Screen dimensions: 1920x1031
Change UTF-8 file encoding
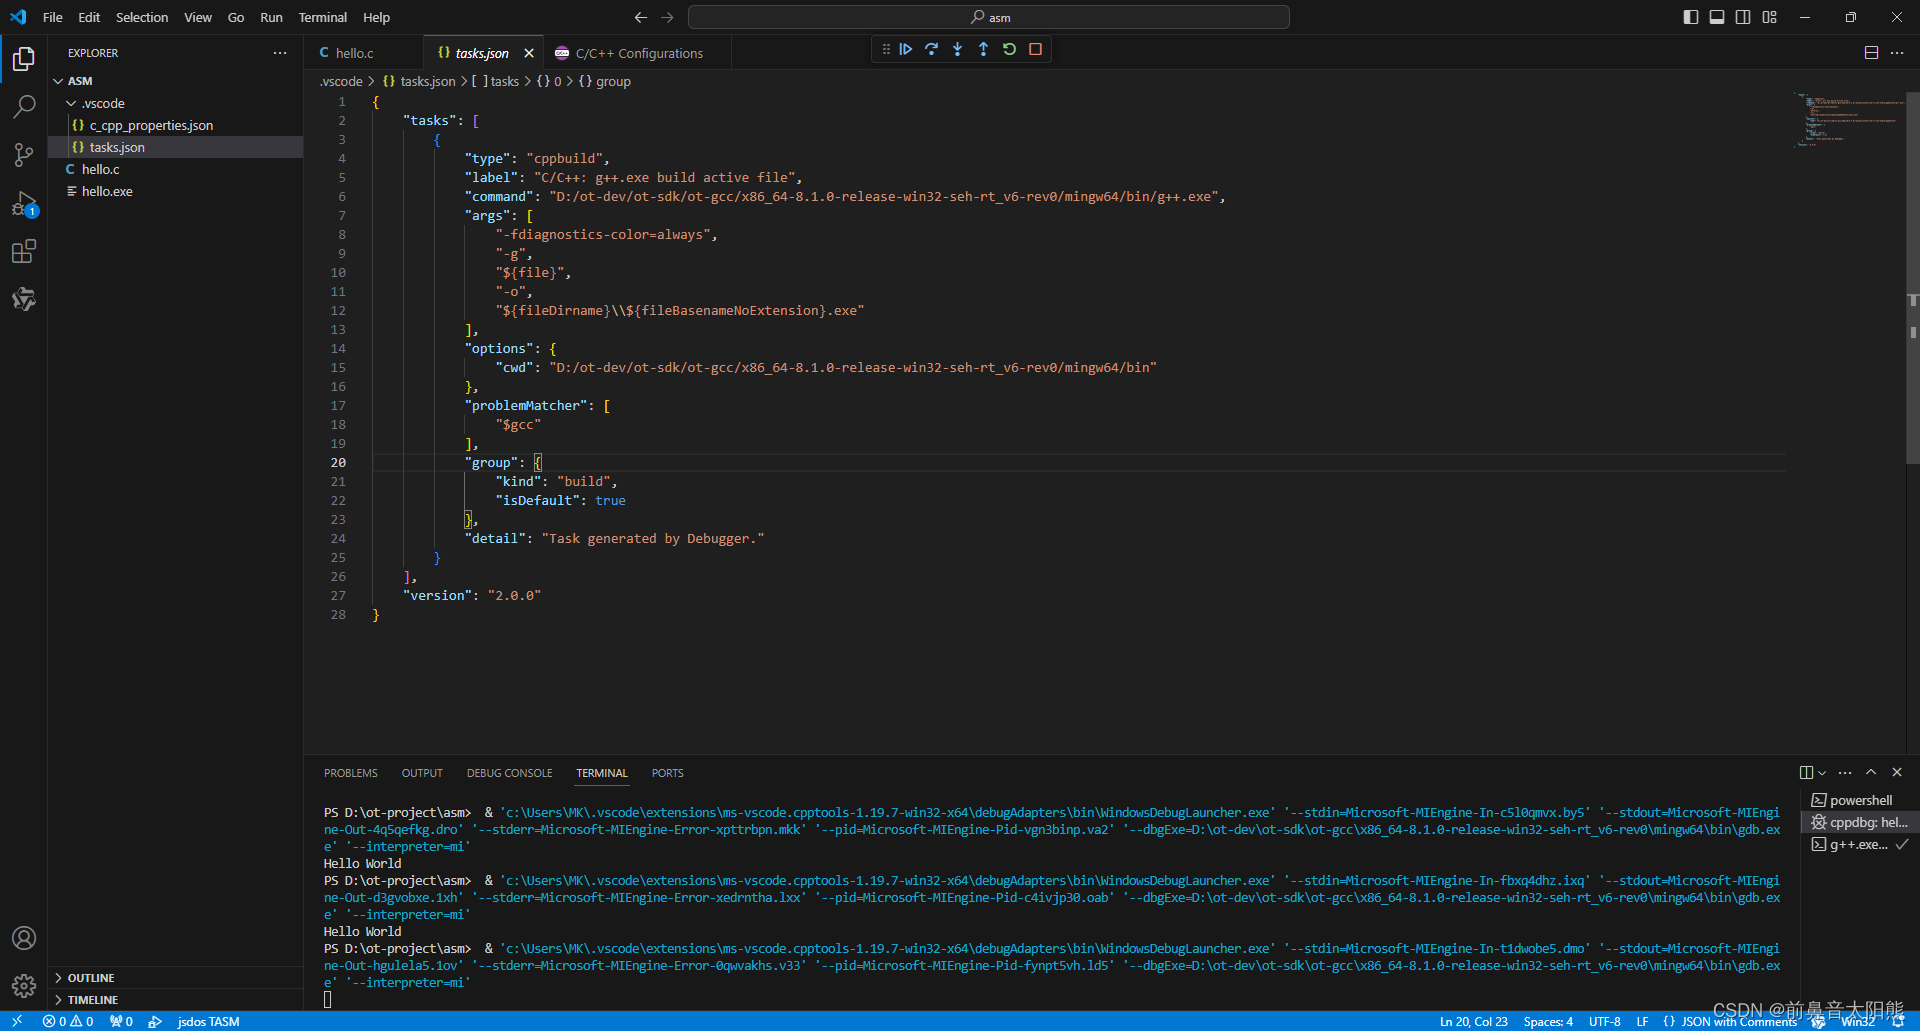(1605, 1021)
